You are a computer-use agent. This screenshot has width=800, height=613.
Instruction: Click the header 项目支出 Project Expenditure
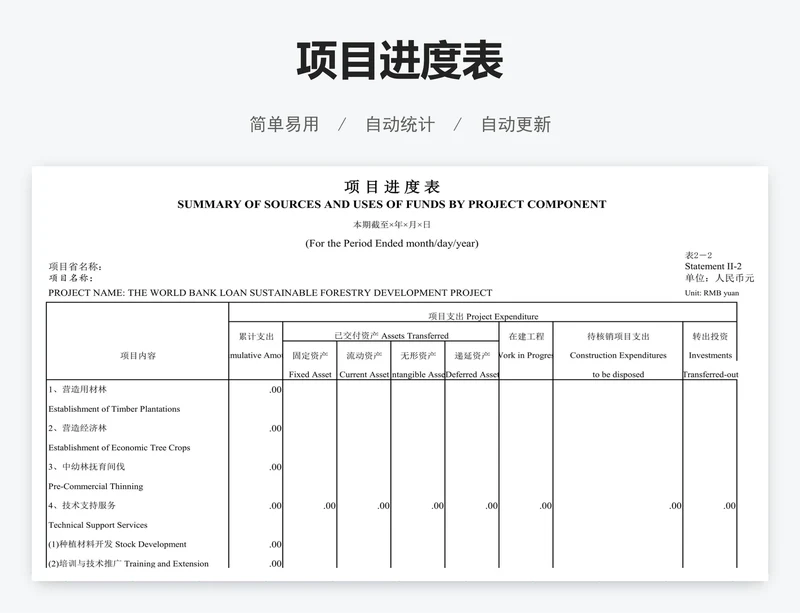(x=483, y=316)
